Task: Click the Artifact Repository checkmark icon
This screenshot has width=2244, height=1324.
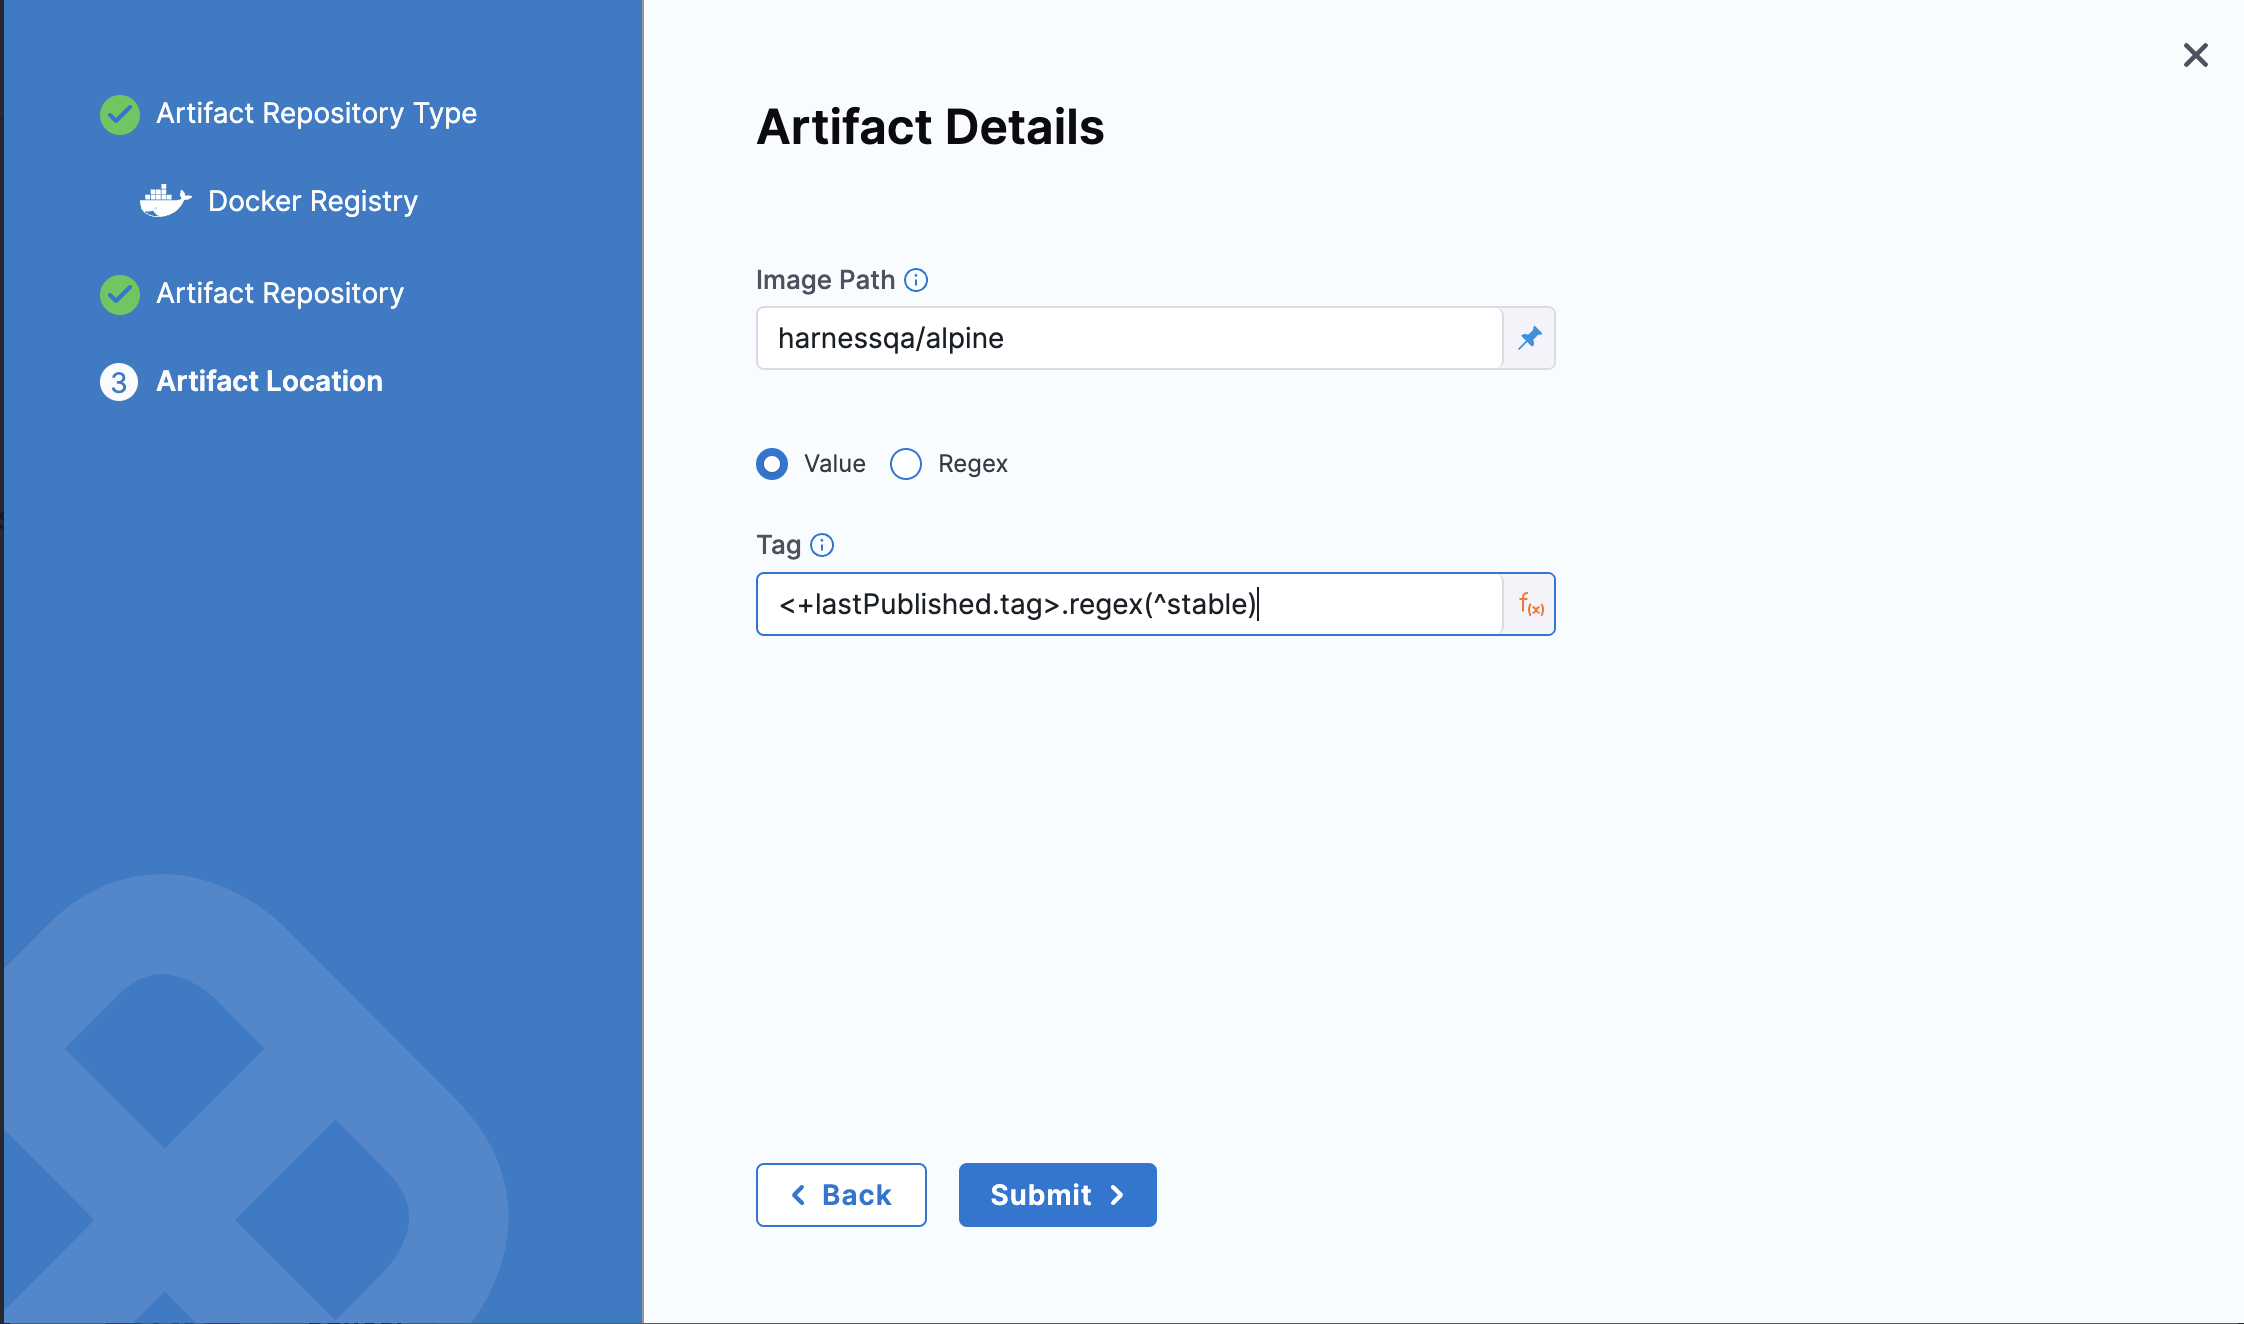Action: pyautogui.click(x=120, y=290)
